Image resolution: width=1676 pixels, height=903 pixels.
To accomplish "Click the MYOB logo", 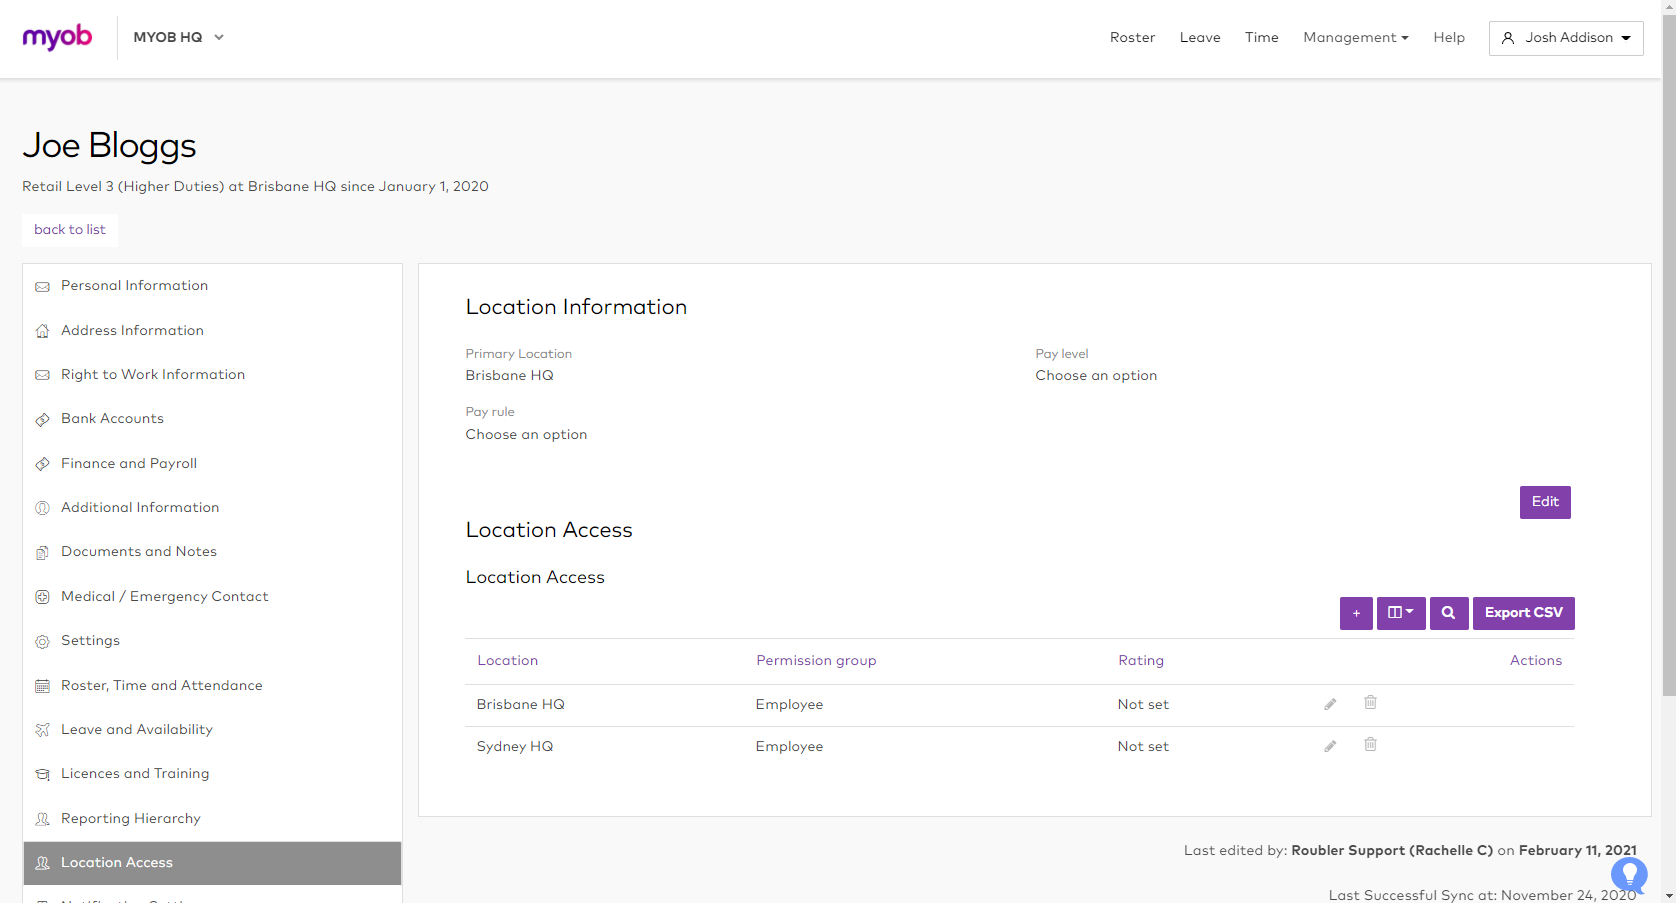I will pos(57,37).
